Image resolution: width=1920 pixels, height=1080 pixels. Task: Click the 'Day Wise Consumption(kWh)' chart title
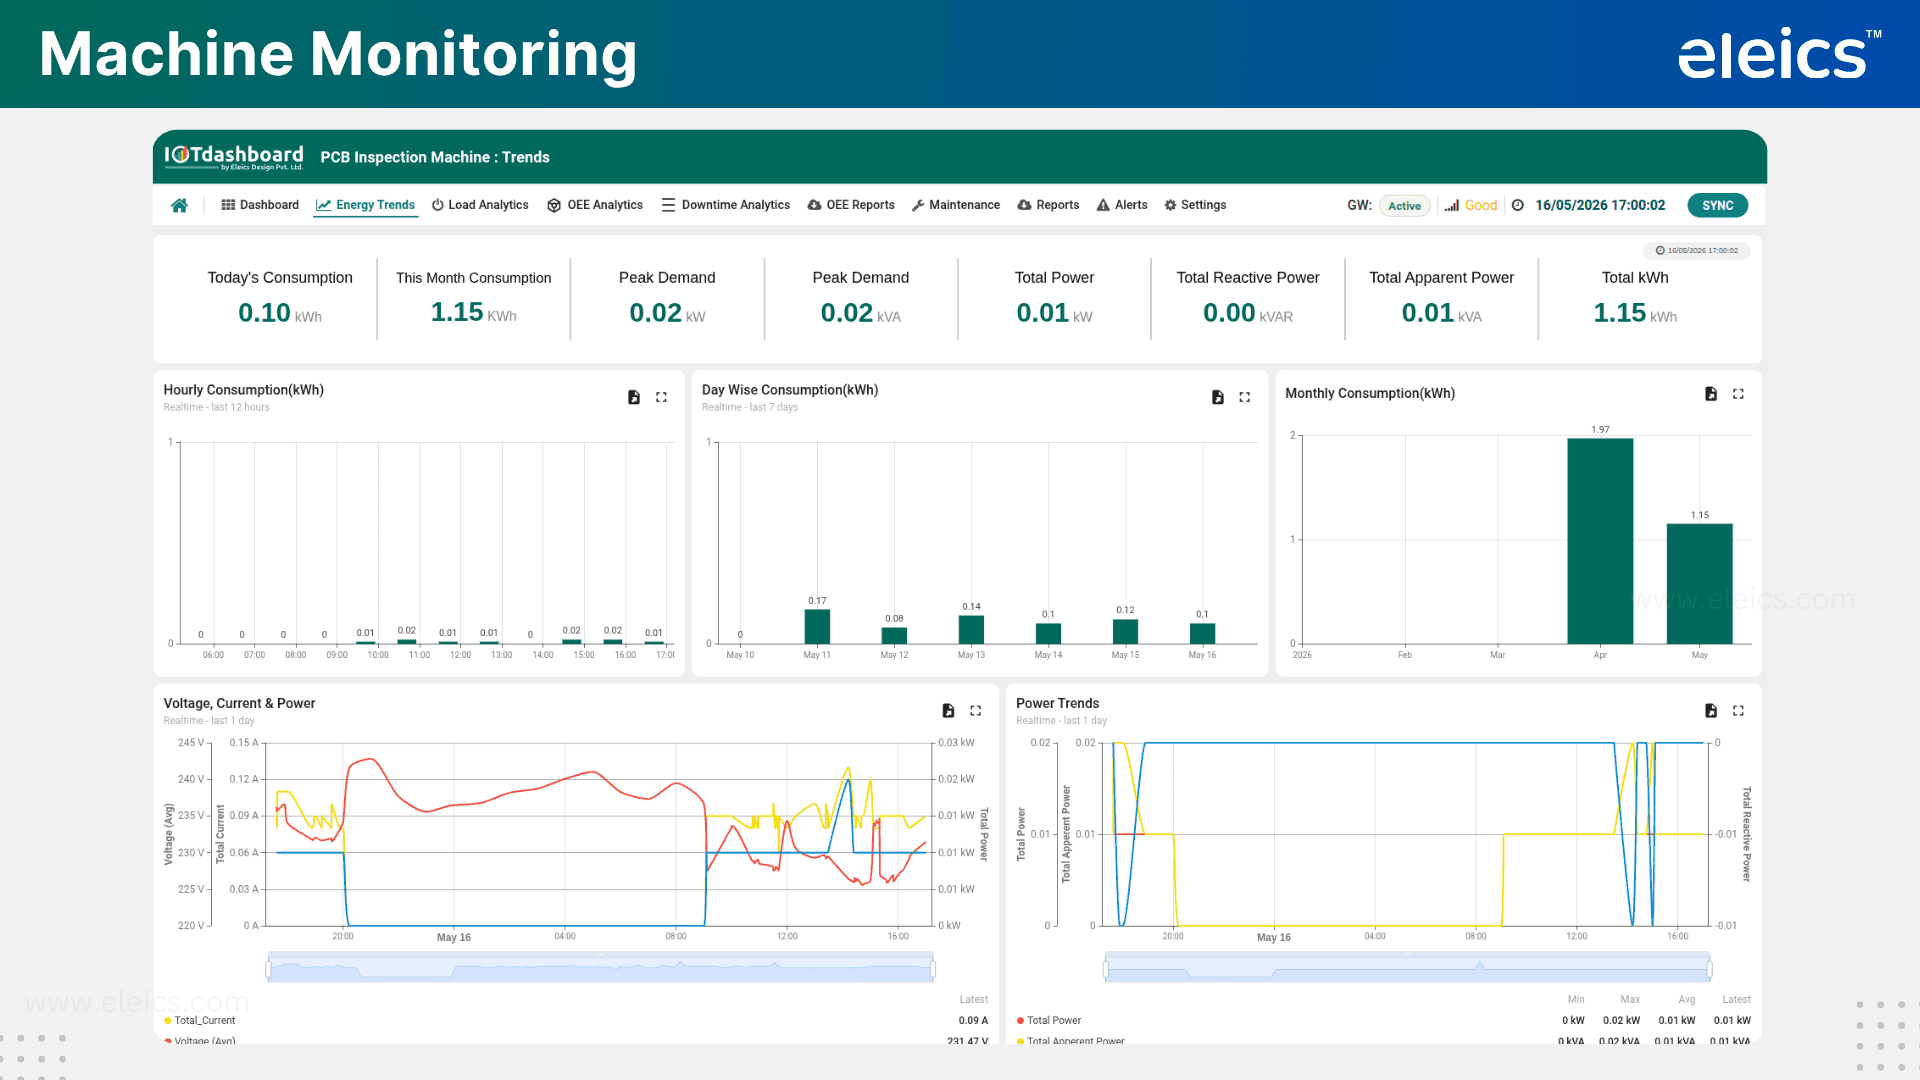pyautogui.click(x=790, y=390)
